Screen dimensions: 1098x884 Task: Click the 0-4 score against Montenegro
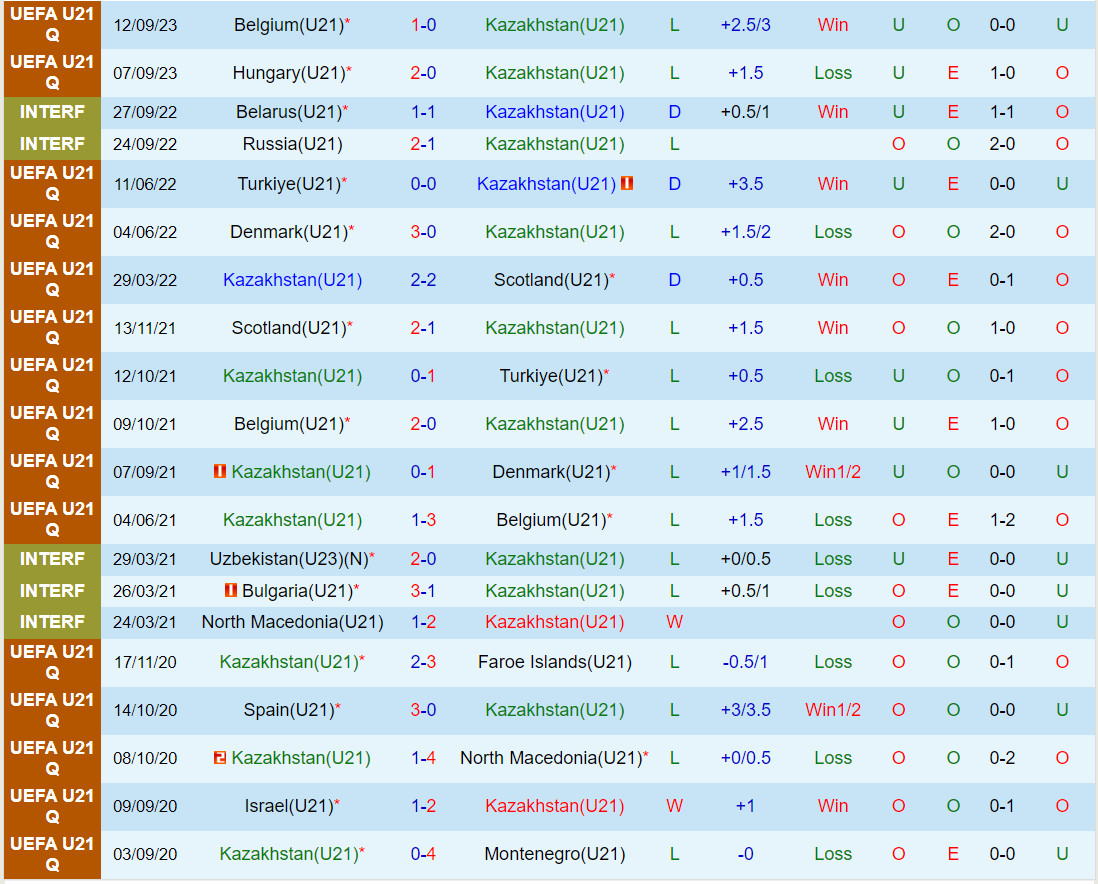point(423,854)
